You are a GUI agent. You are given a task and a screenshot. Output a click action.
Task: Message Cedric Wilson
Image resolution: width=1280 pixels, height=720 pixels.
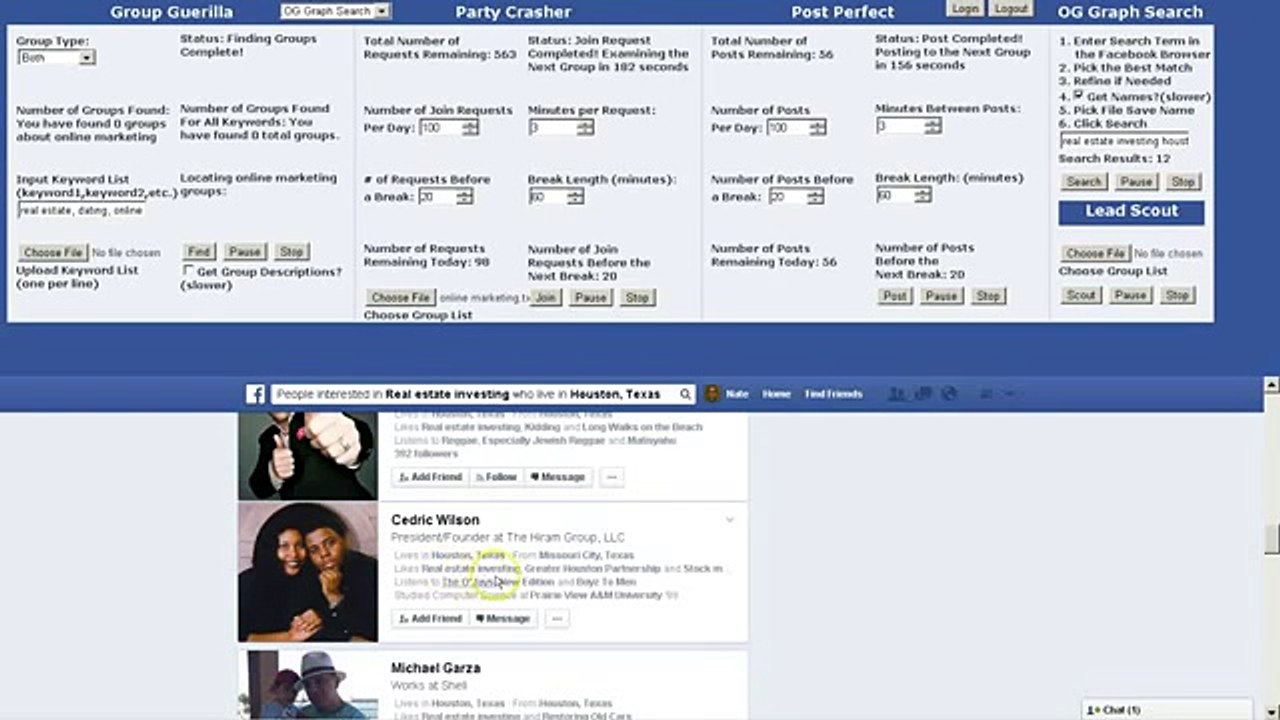tap(503, 619)
